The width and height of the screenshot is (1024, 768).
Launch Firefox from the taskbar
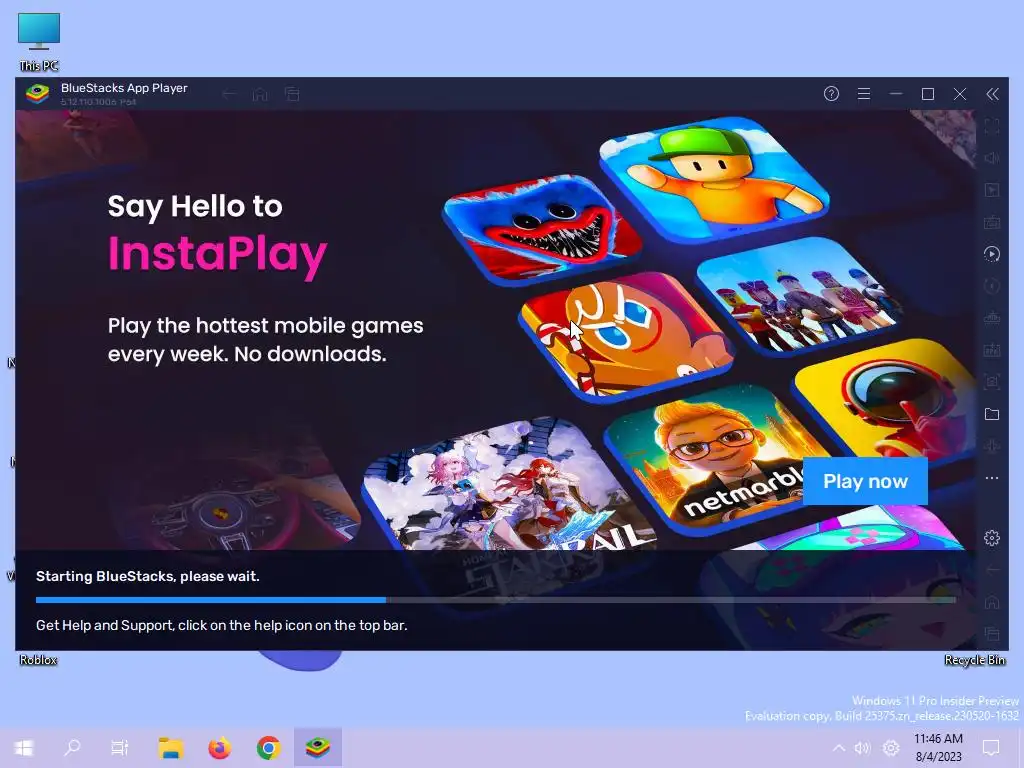[219, 748]
